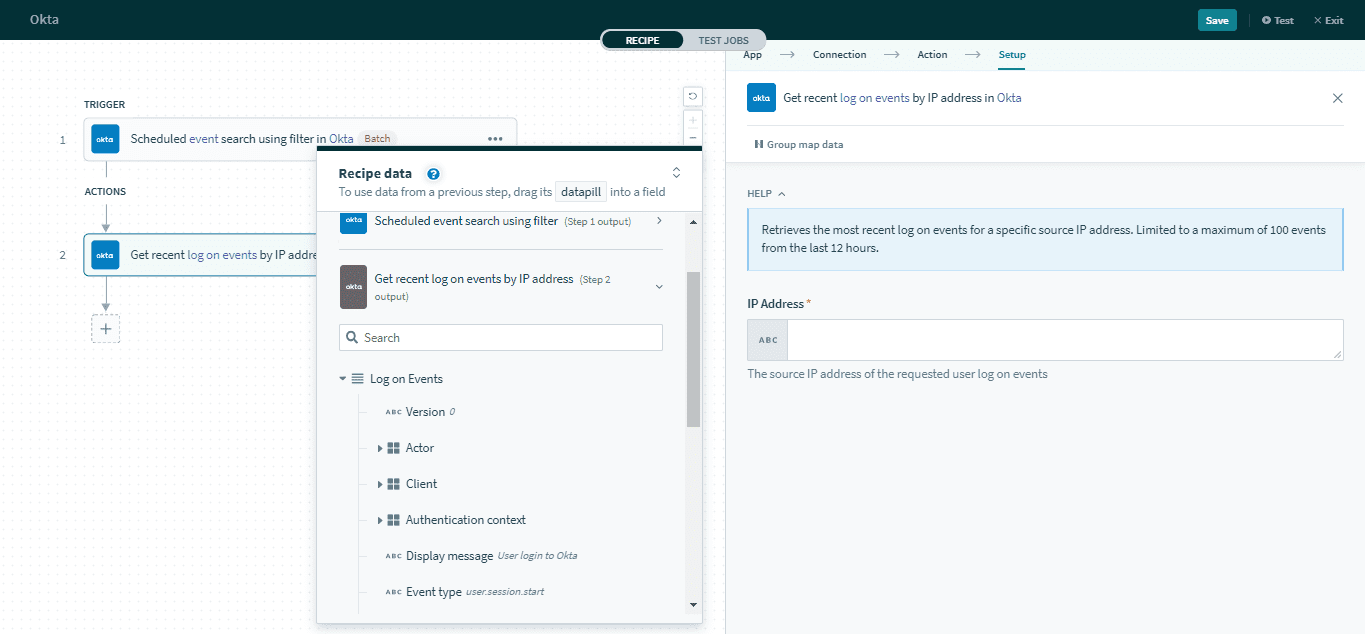This screenshot has height=634, width=1365.
Task: Close the action setup panel with X
Action: click(x=1337, y=98)
